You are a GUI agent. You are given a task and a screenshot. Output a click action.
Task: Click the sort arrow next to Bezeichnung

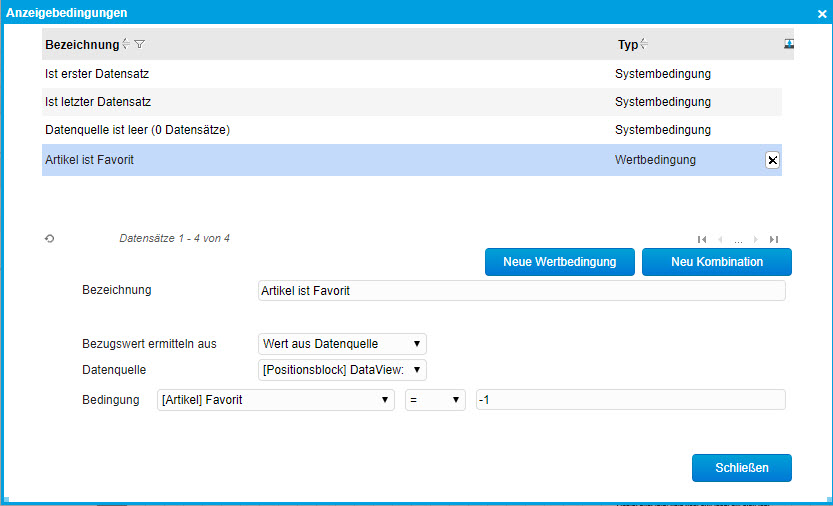(126, 44)
